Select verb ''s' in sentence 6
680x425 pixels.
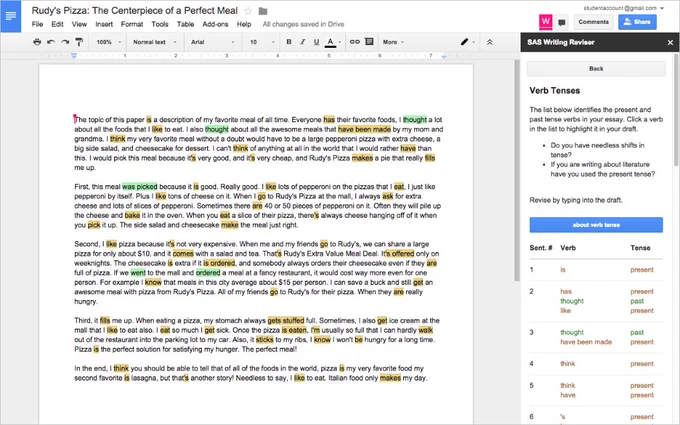click(562, 417)
